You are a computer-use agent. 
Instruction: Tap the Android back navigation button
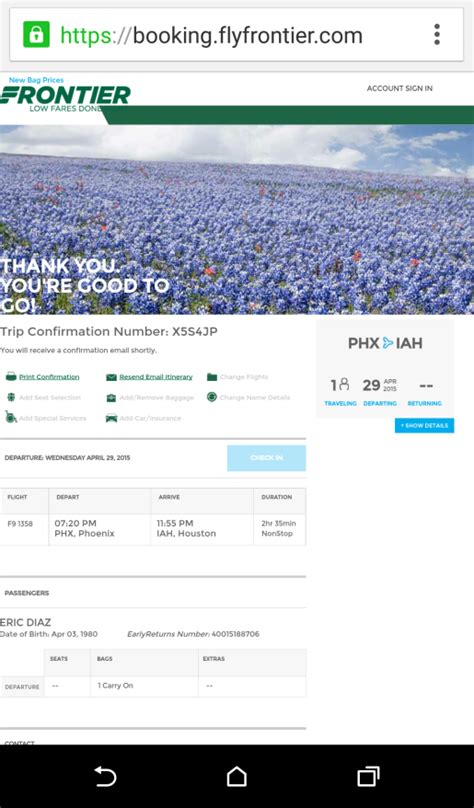105,776
